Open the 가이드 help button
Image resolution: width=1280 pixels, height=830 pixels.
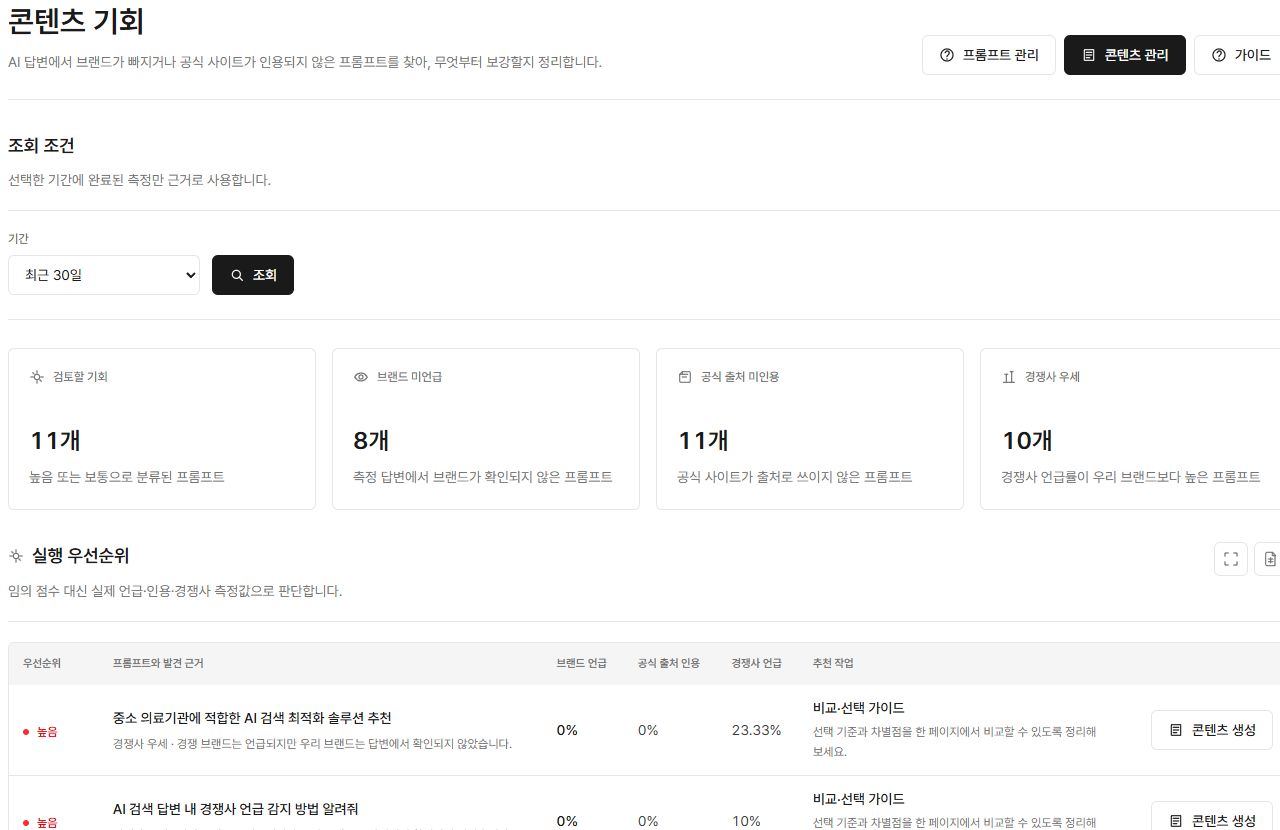[x=1240, y=55]
